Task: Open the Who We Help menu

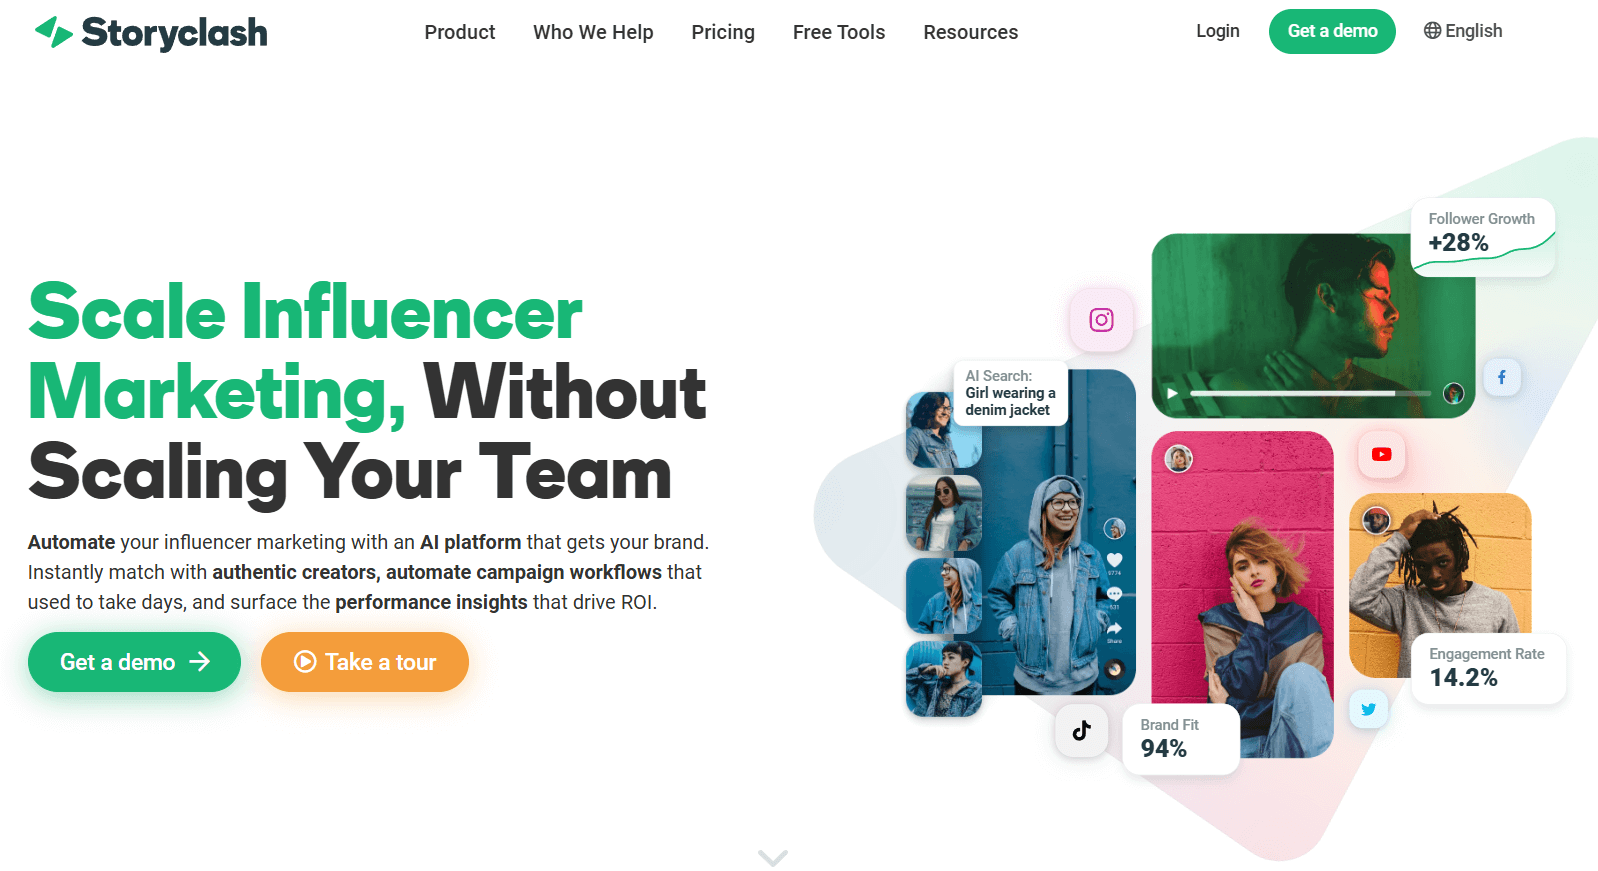Action: coord(593,32)
